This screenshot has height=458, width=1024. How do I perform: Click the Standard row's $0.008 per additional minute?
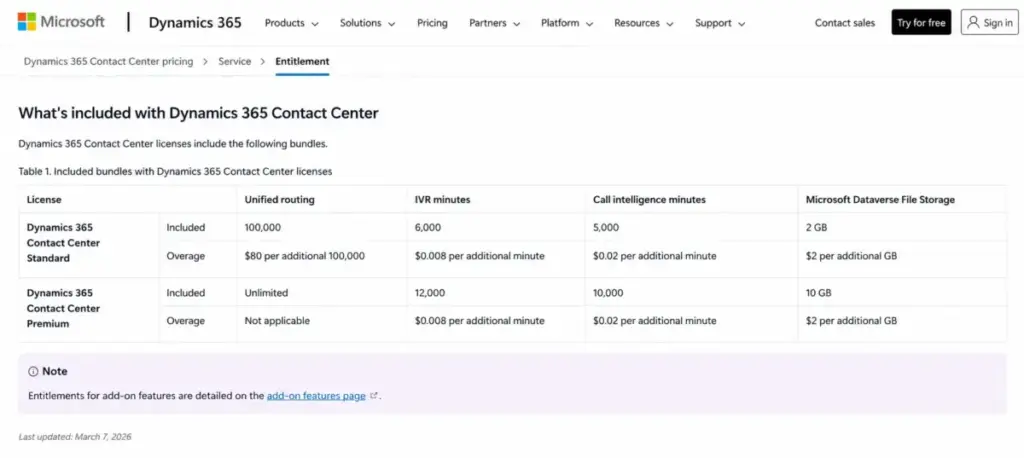[479, 256]
